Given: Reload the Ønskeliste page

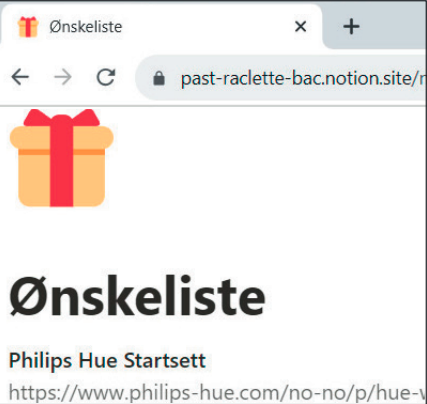Looking at the screenshot, I should [106, 77].
